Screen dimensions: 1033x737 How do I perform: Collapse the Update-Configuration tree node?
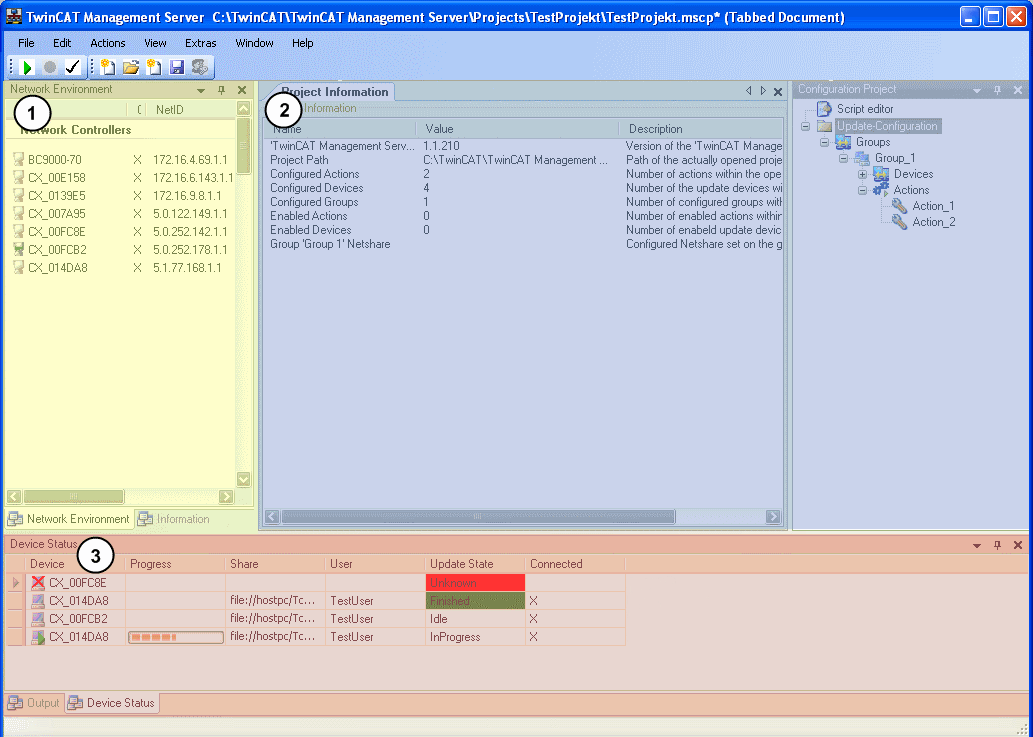(806, 126)
